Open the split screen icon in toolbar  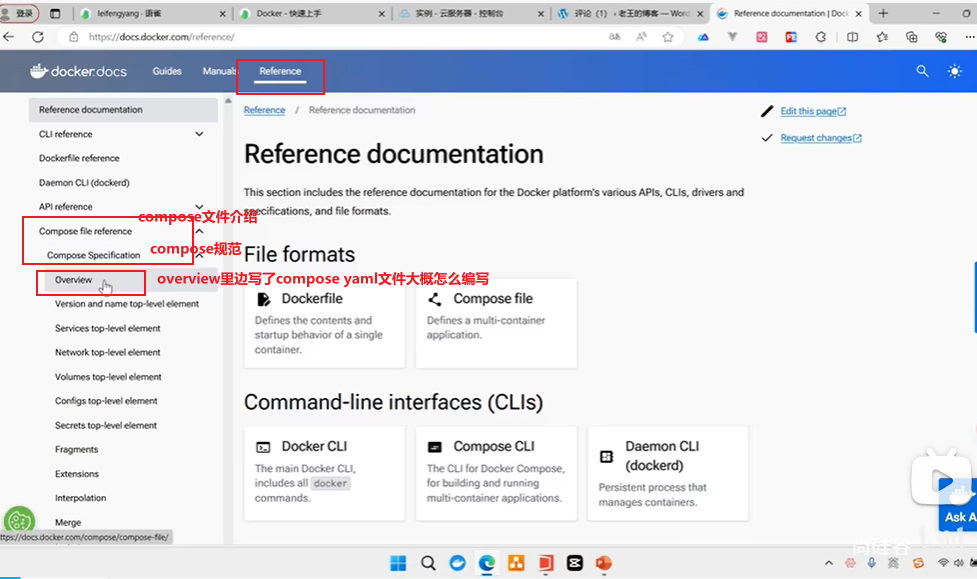point(852,37)
